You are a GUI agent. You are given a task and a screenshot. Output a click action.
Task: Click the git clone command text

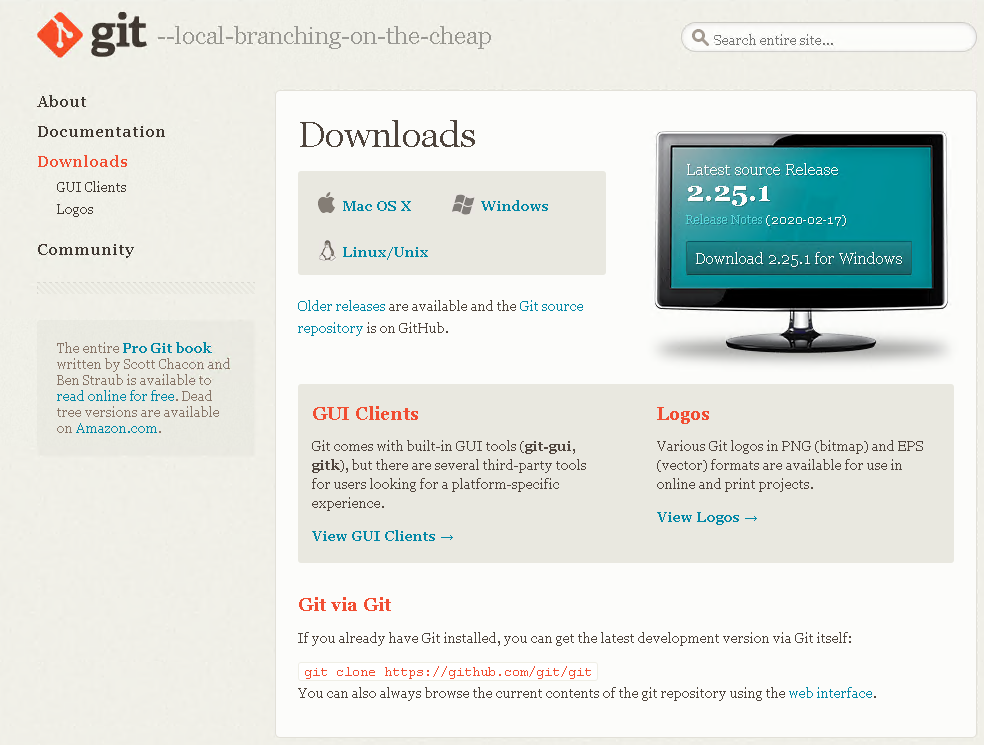click(x=447, y=672)
